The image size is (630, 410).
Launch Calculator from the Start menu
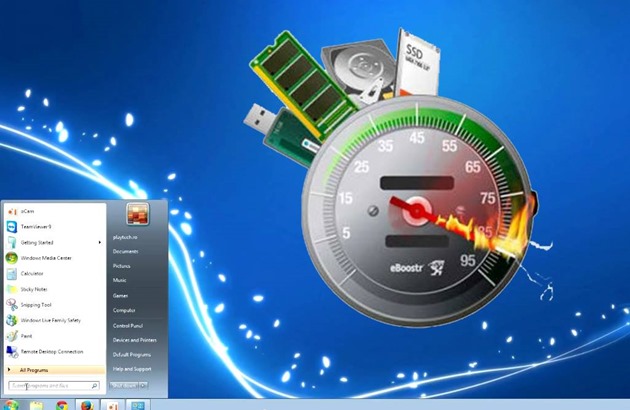31,273
